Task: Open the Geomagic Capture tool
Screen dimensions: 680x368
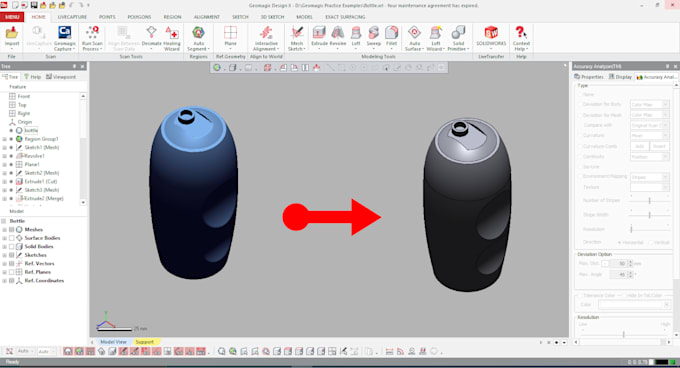Action: pyautogui.click(x=65, y=38)
